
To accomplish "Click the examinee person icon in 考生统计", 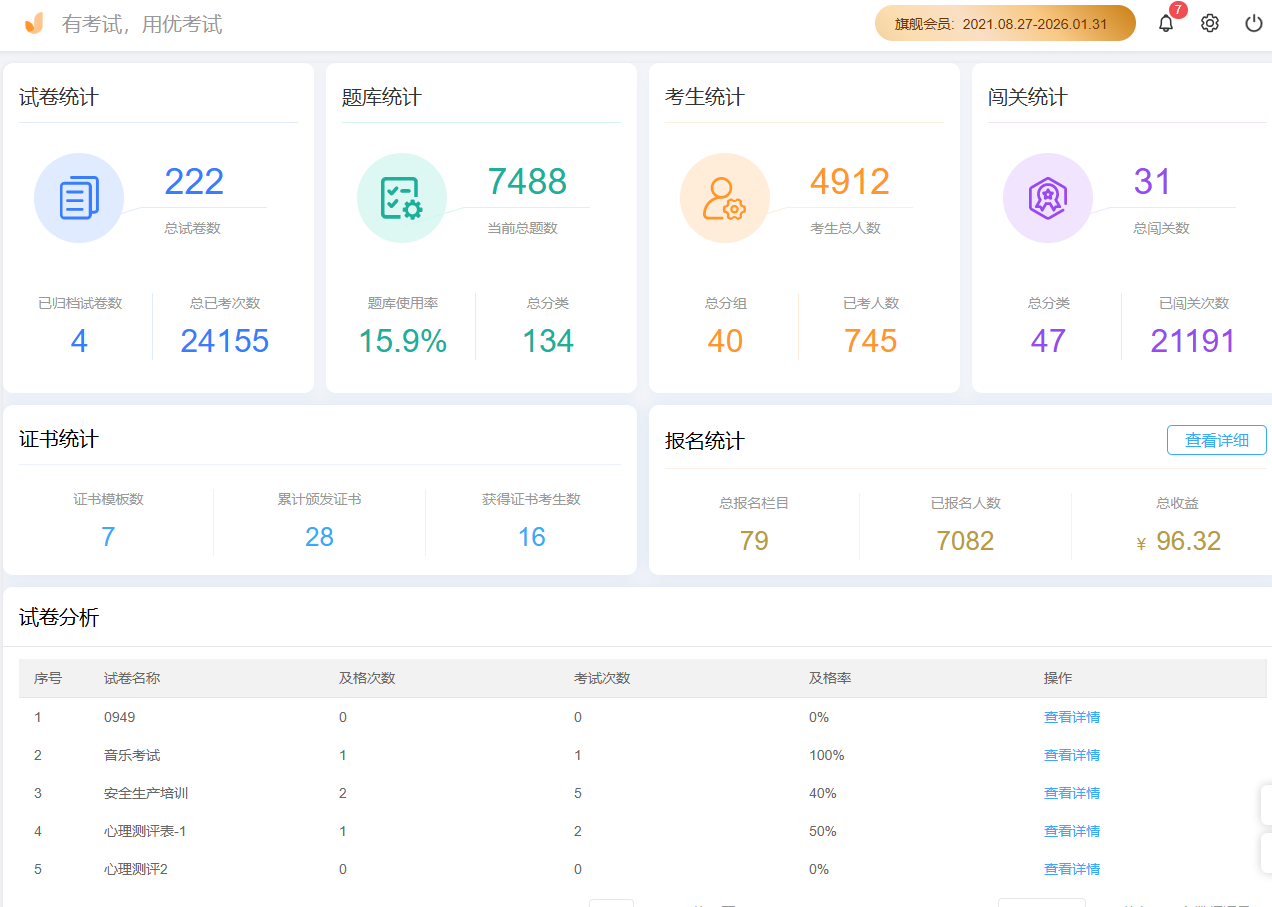I will 724,197.
